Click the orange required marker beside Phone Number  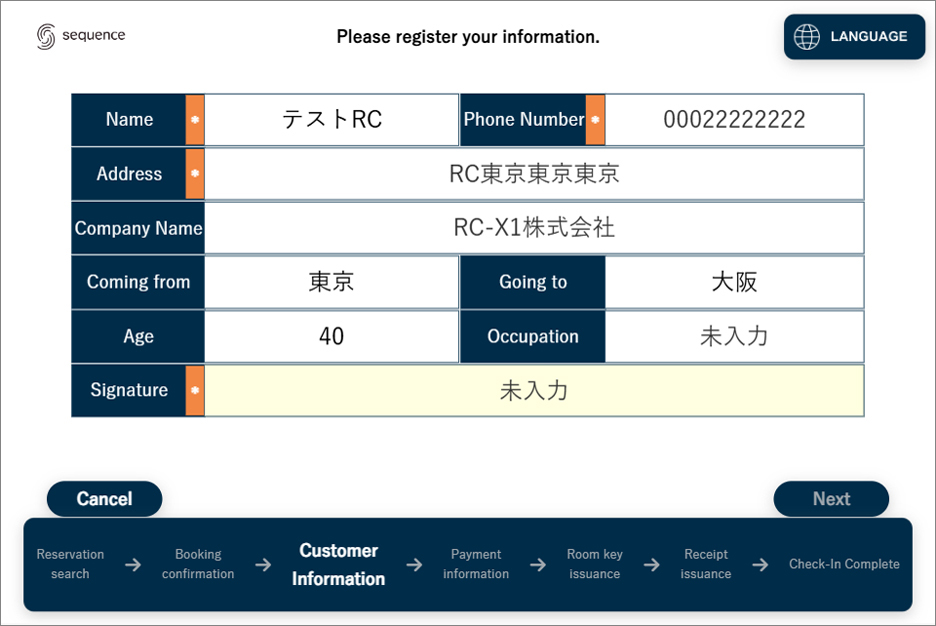pyautogui.click(x=595, y=120)
